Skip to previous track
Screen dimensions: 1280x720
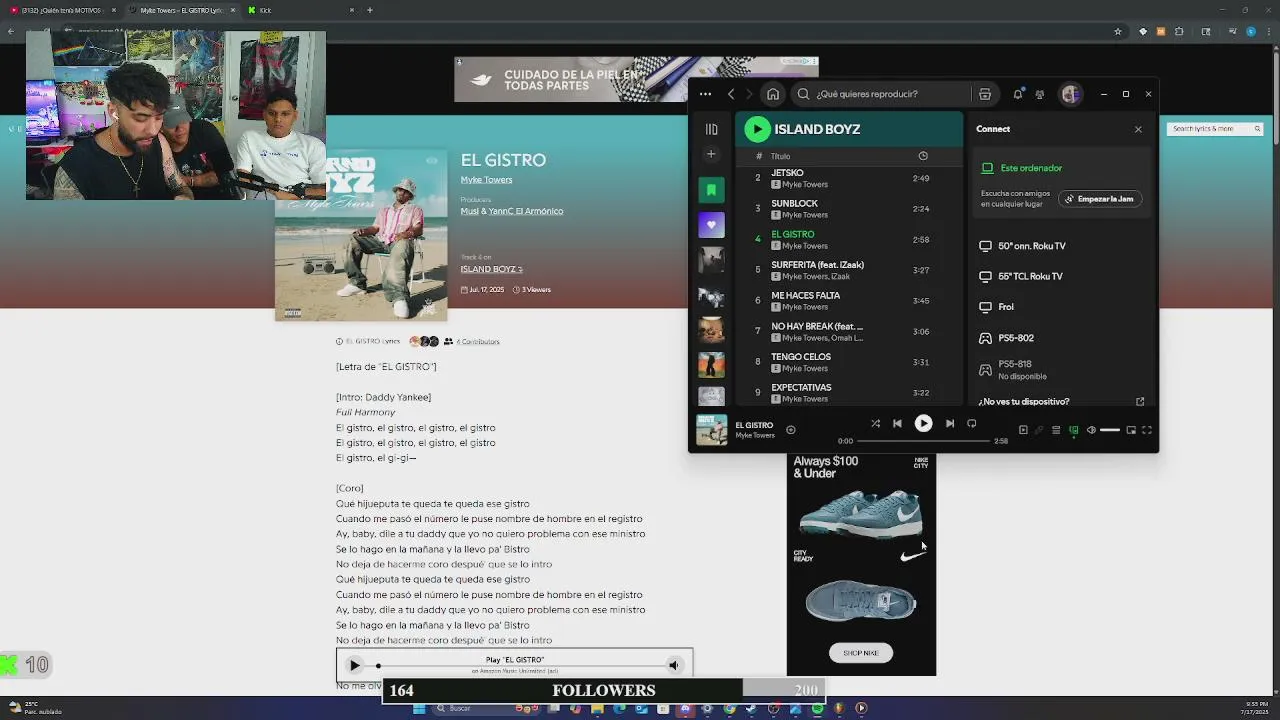coord(897,424)
